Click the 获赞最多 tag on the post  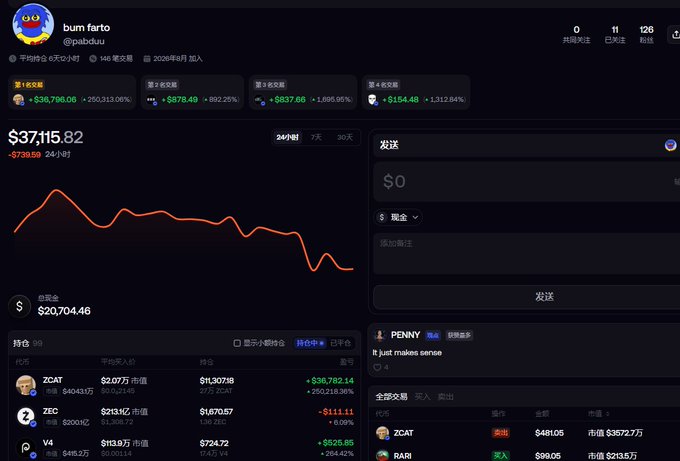coord(459,335)
